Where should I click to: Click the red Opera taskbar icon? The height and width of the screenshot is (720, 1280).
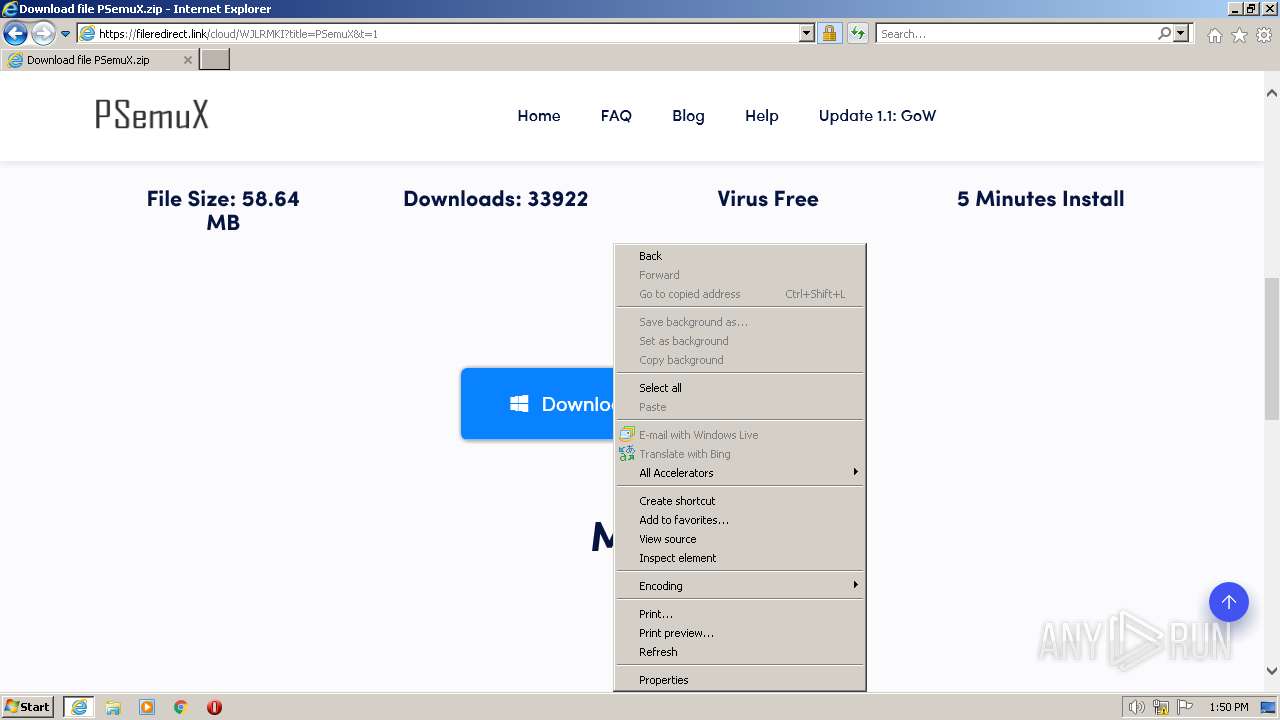(x=214, y=707)
